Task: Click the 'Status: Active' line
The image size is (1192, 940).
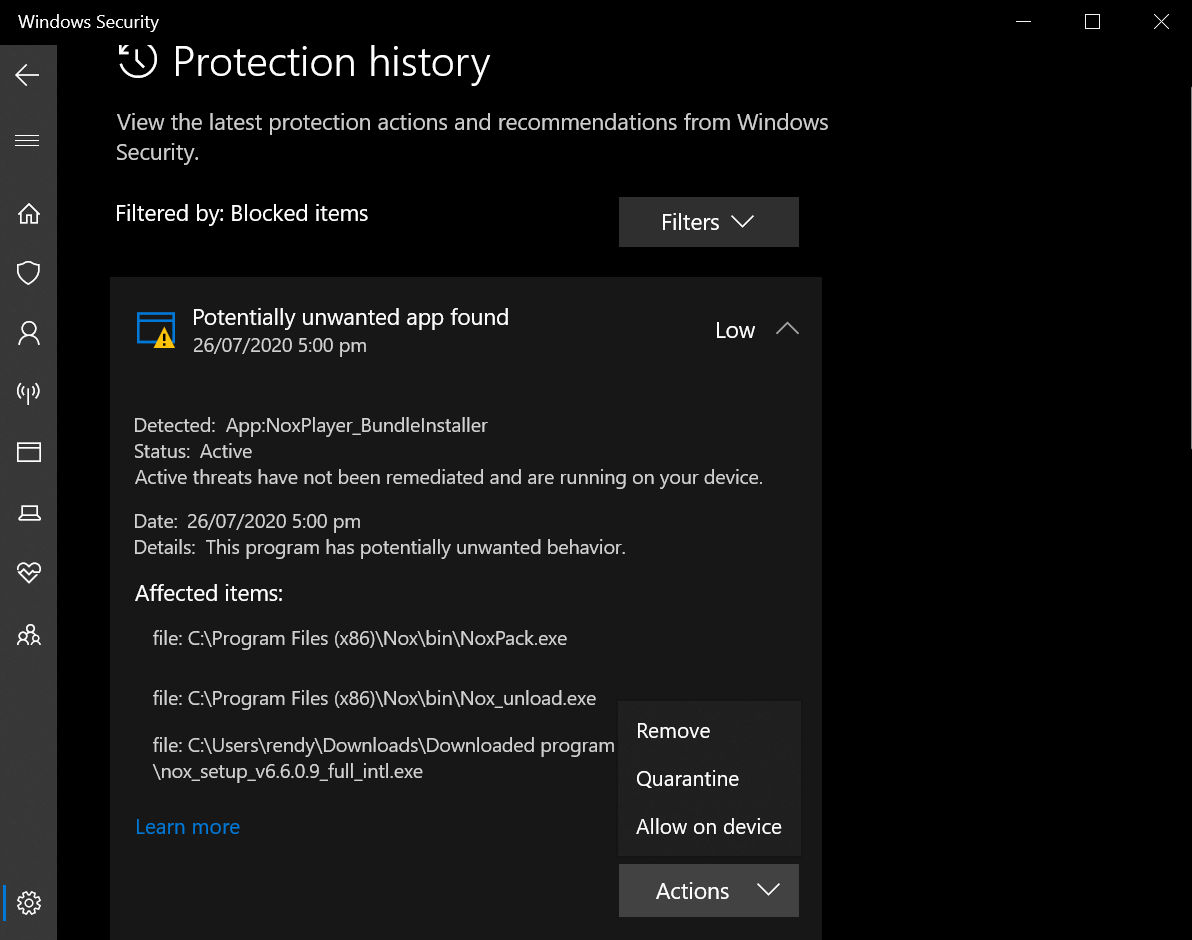Action: pos(193,451)
